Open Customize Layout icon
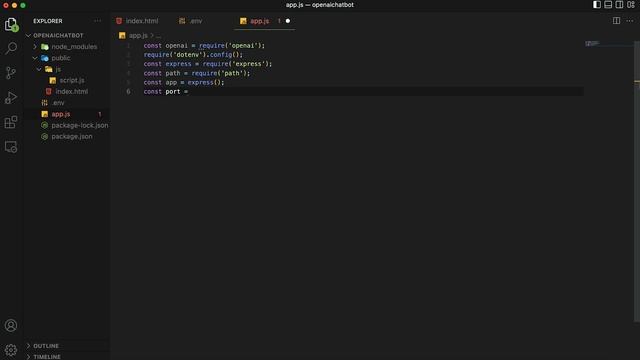This screenshot has width=640, height=360. click(x=631, y=4)
